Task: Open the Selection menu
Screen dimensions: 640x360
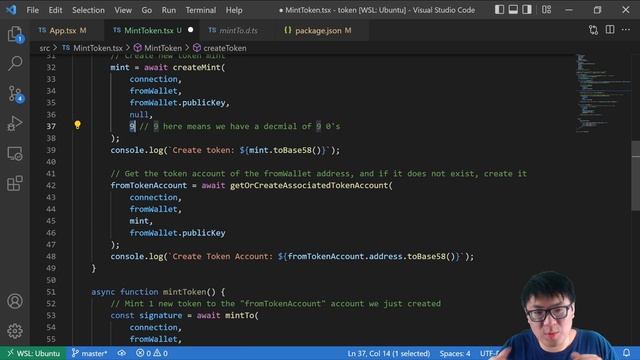Action: click(x=88, y=10)
